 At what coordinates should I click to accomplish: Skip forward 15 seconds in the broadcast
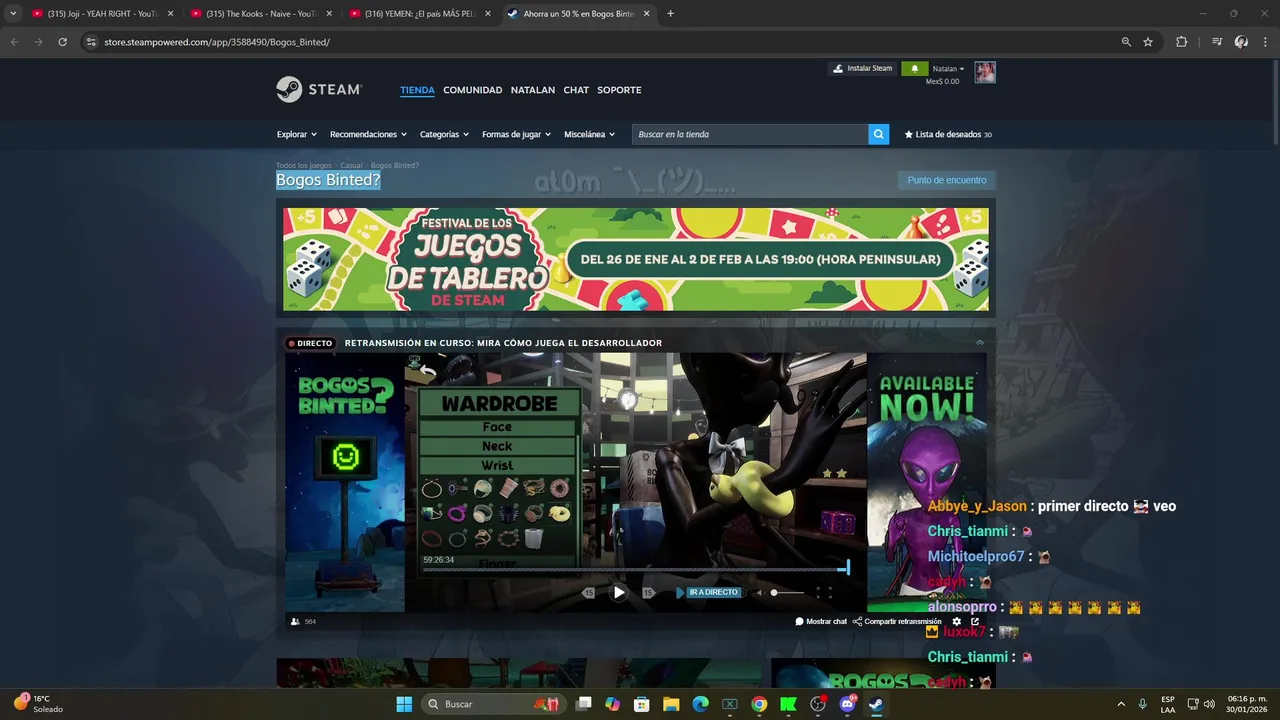click(x=648, y=592)
